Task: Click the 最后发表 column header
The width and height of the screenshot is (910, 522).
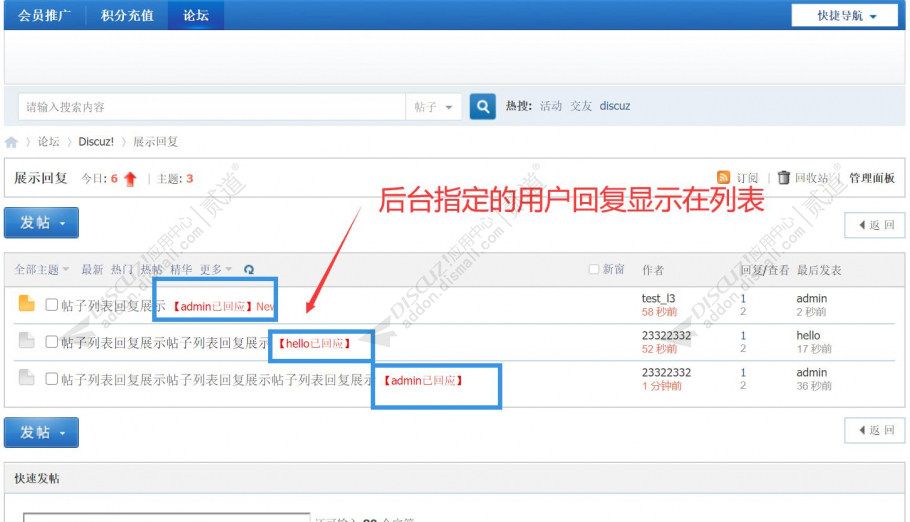Action: (819, 270)
